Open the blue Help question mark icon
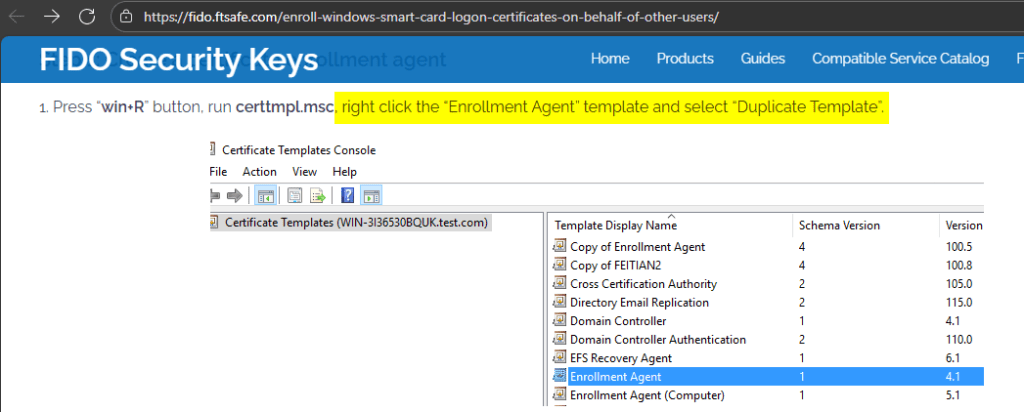 pyautogui.click(x=347, y=195)
